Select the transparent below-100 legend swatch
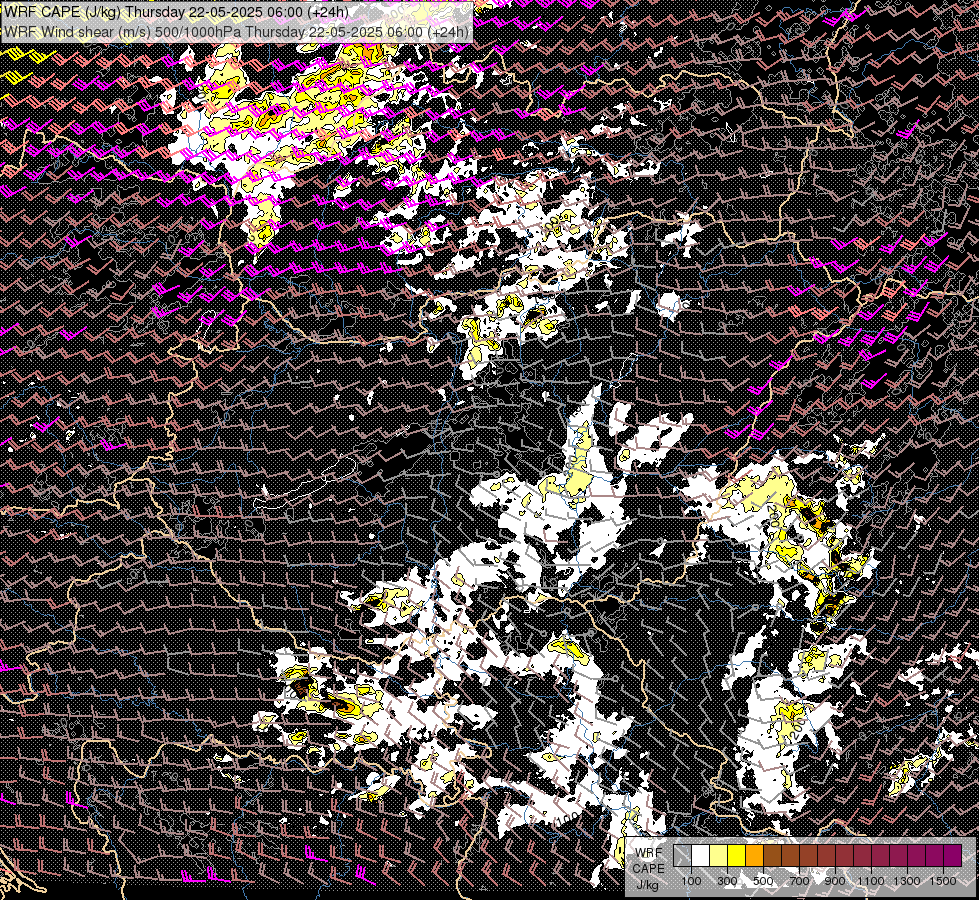 [x=682, y=855]
